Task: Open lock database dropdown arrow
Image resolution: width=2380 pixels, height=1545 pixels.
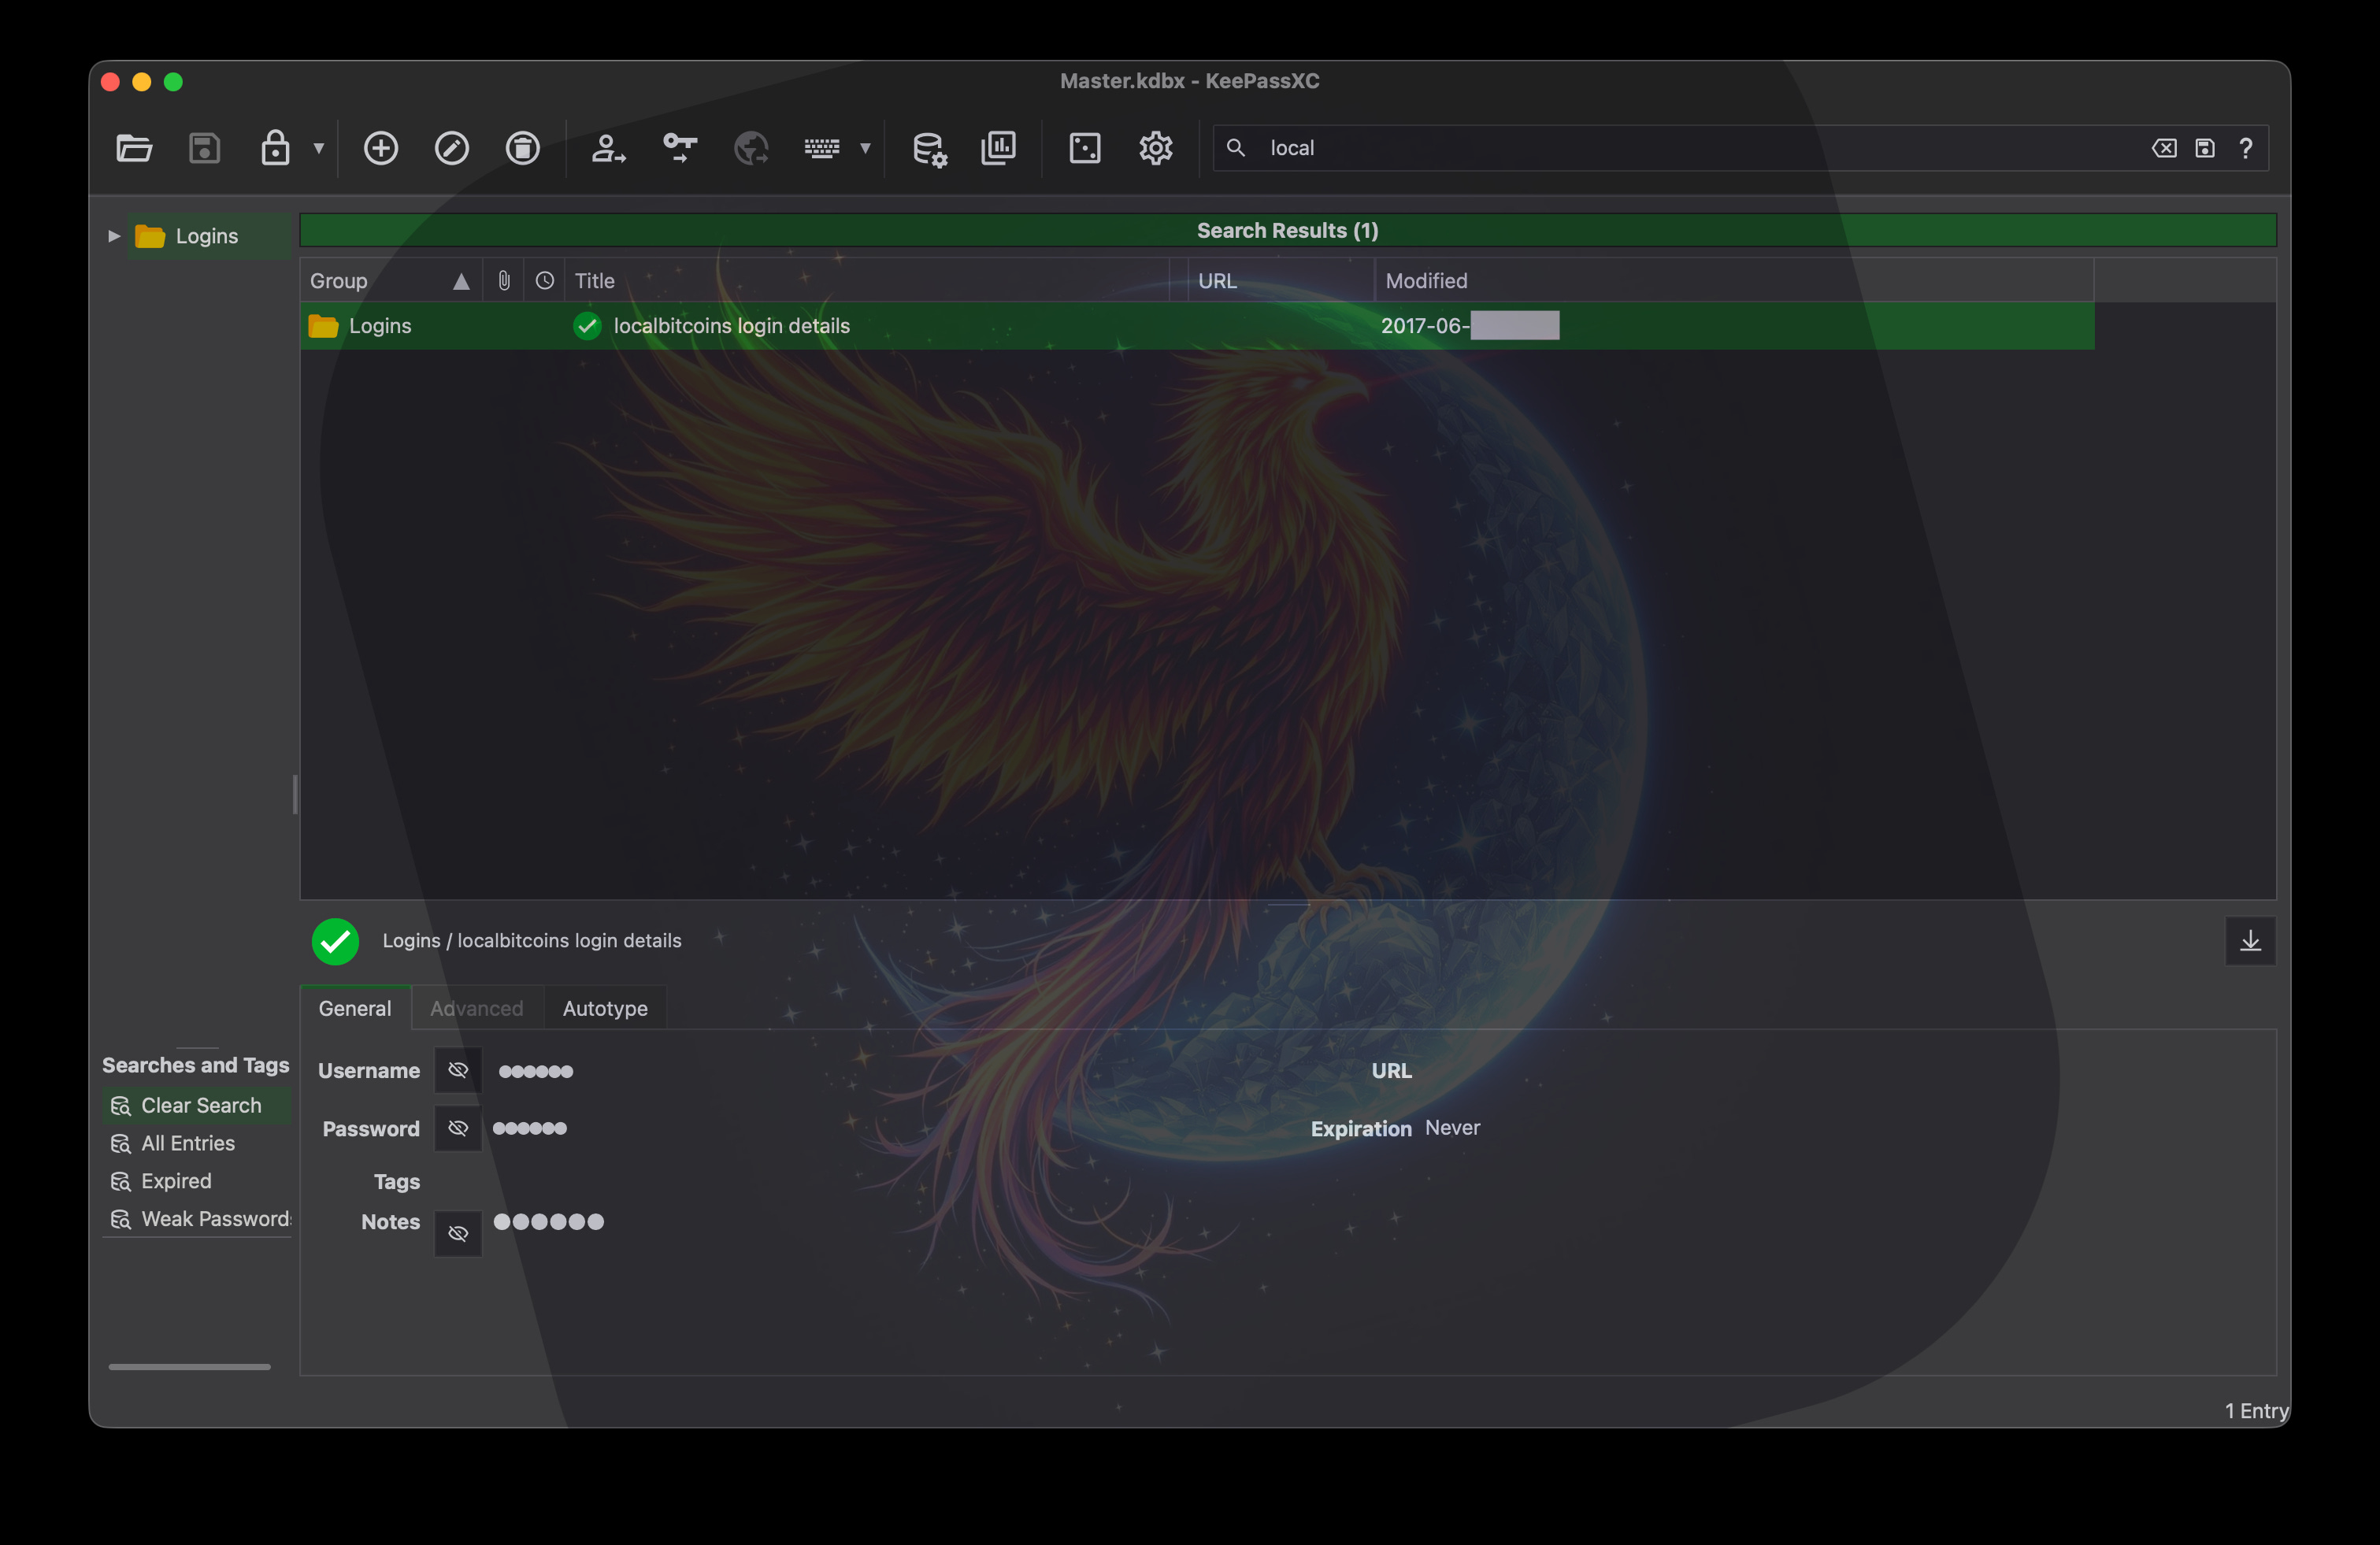Action: pos(319,148)
